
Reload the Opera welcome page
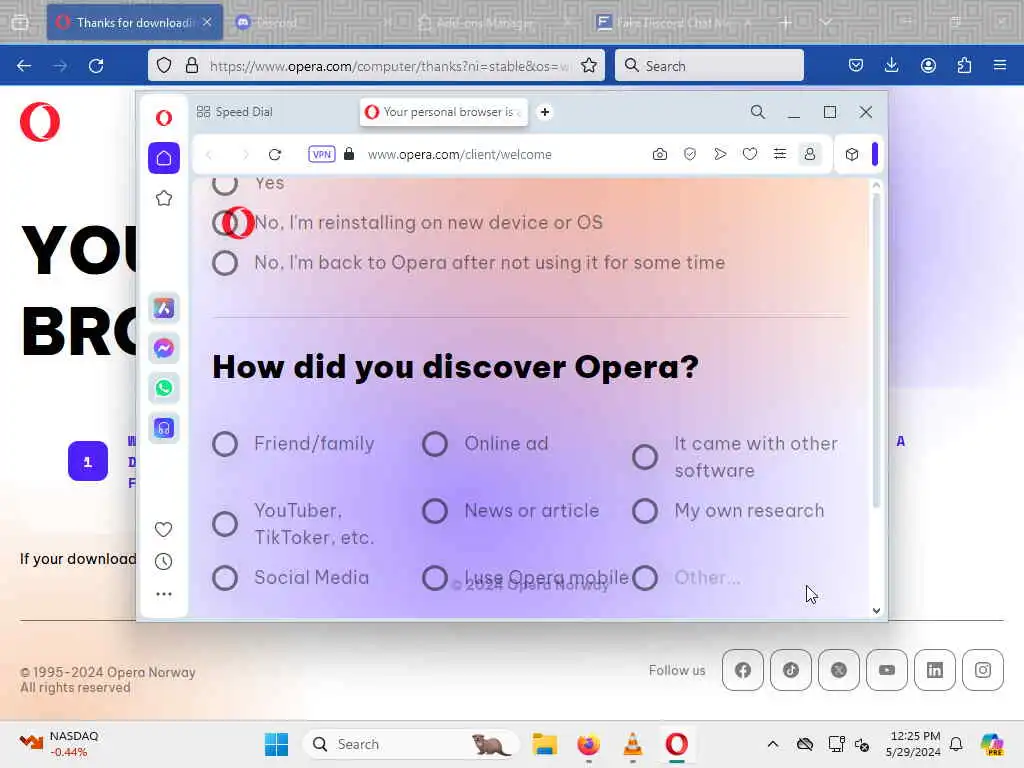click(275, 155)
